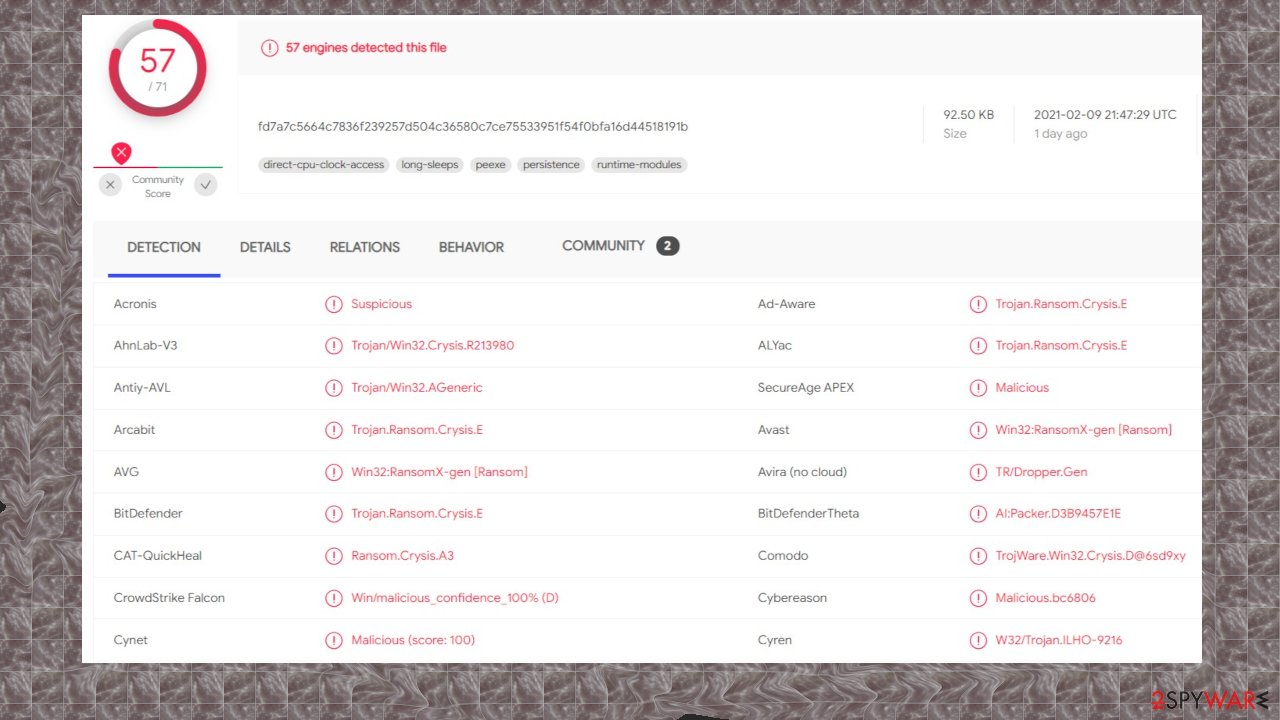This screenshot has height=720, width=1280.
Task: Select the runtime-modules tag
Action: (639, 165)
